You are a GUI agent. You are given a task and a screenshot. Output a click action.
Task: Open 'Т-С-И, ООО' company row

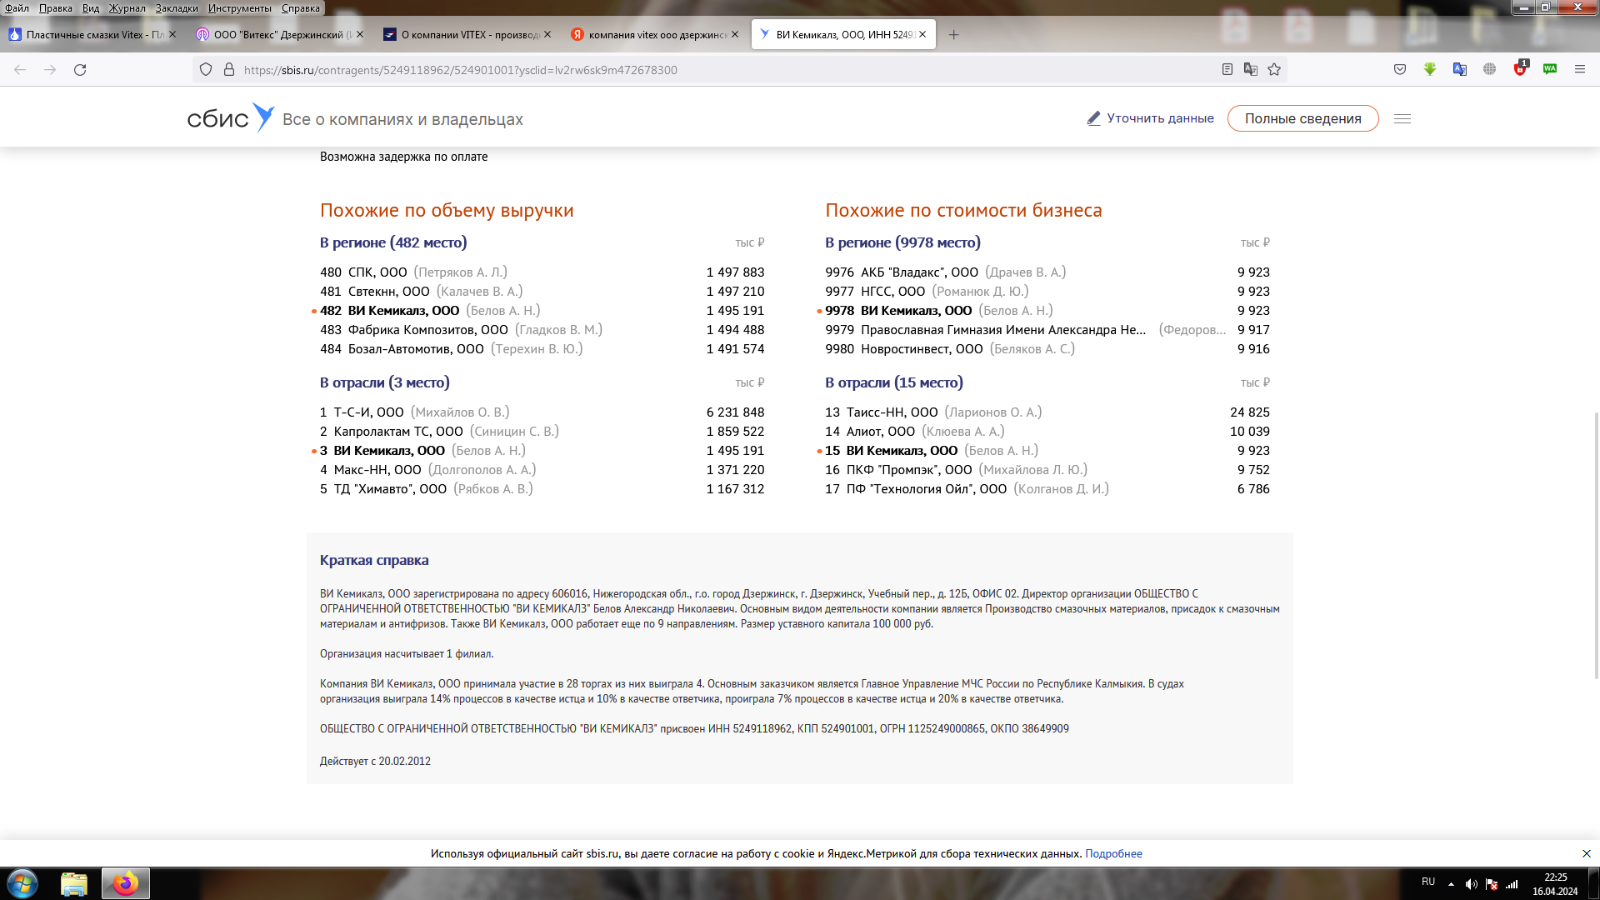[x=542, y=412]
